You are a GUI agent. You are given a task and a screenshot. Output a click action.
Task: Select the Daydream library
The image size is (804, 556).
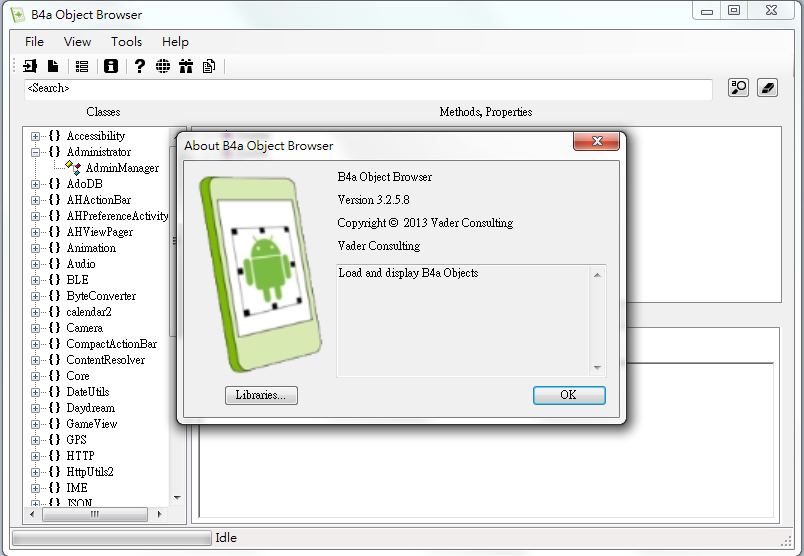91,408
